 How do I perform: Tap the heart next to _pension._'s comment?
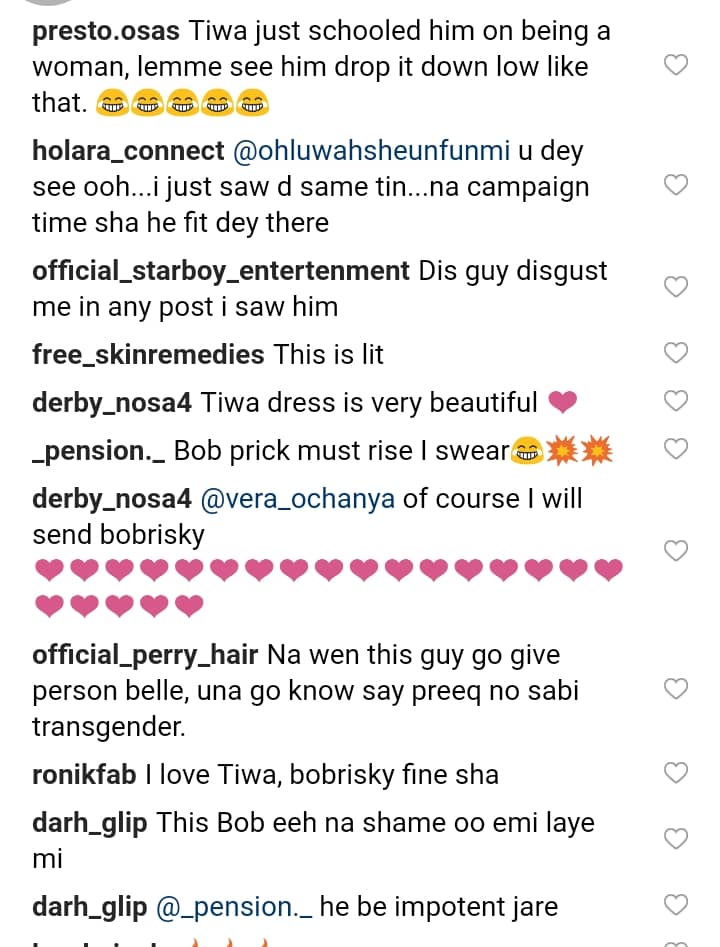[676, 449]
